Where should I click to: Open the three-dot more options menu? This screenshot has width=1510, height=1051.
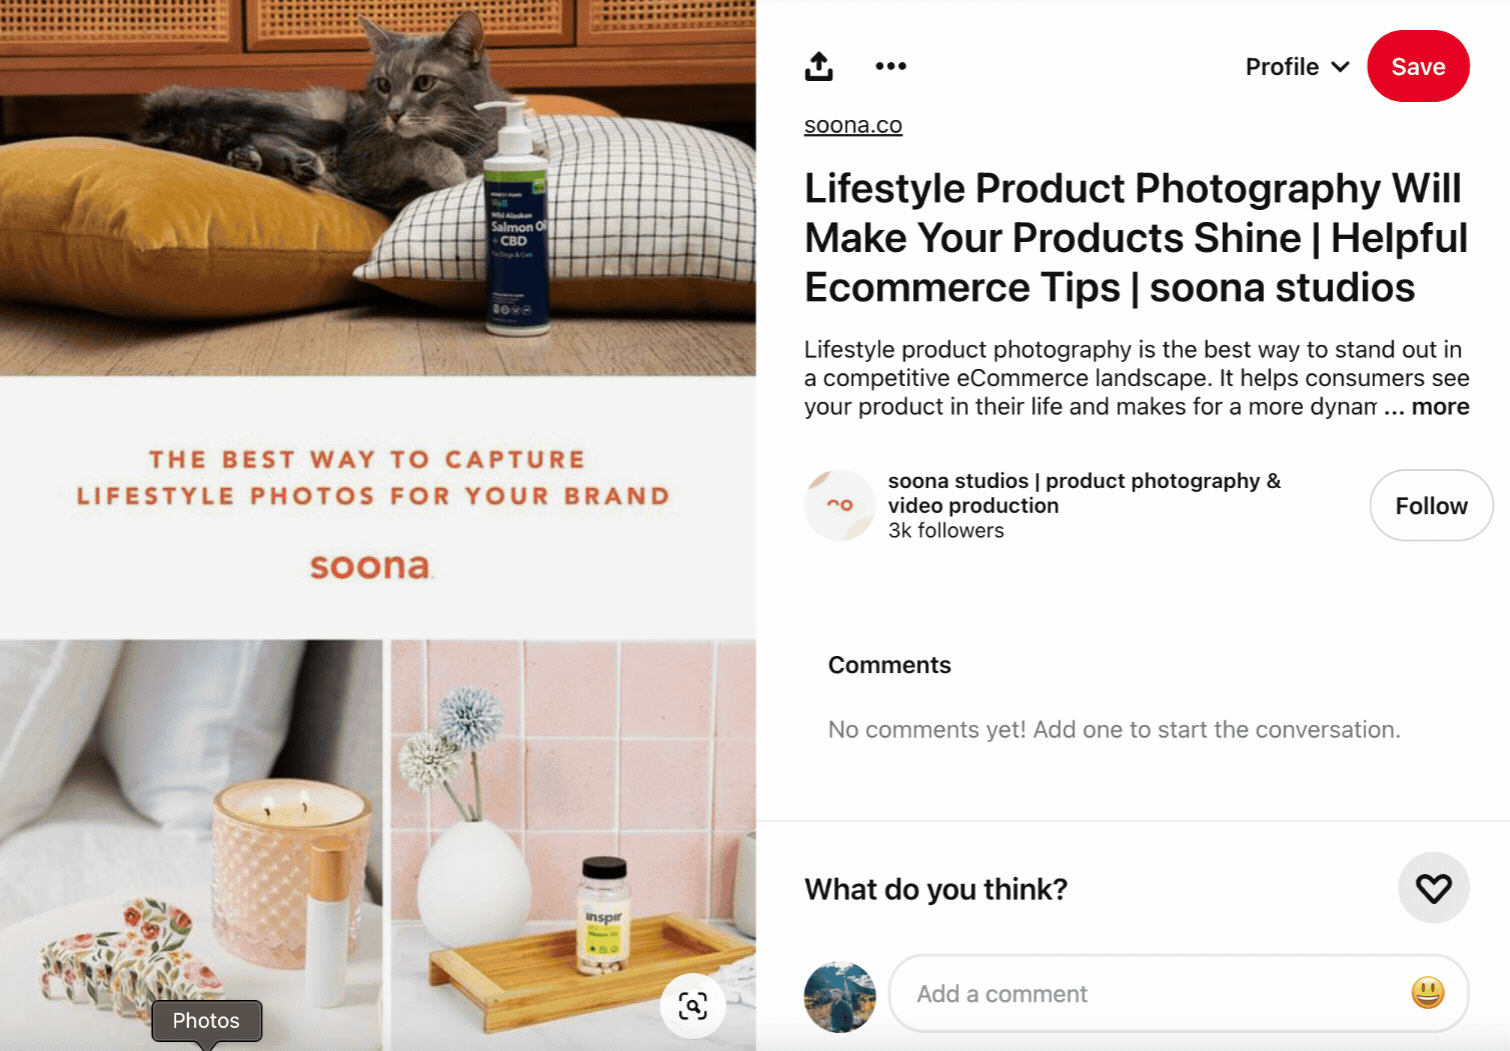coord(890,66)
